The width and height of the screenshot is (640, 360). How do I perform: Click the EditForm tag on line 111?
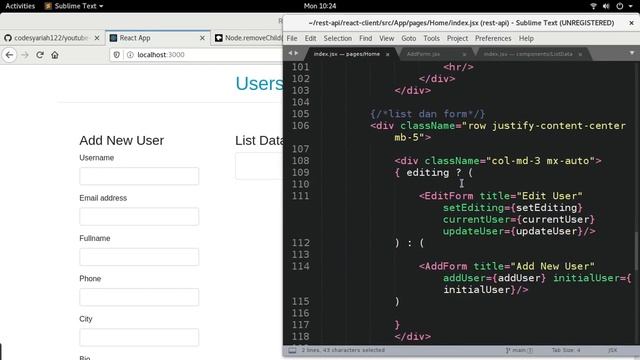[x=446, y=196]
